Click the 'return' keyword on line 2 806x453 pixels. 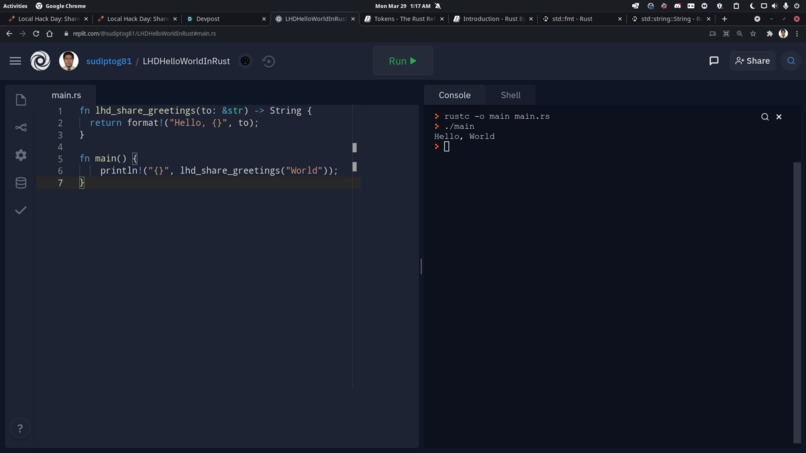[x=105, y=123]
